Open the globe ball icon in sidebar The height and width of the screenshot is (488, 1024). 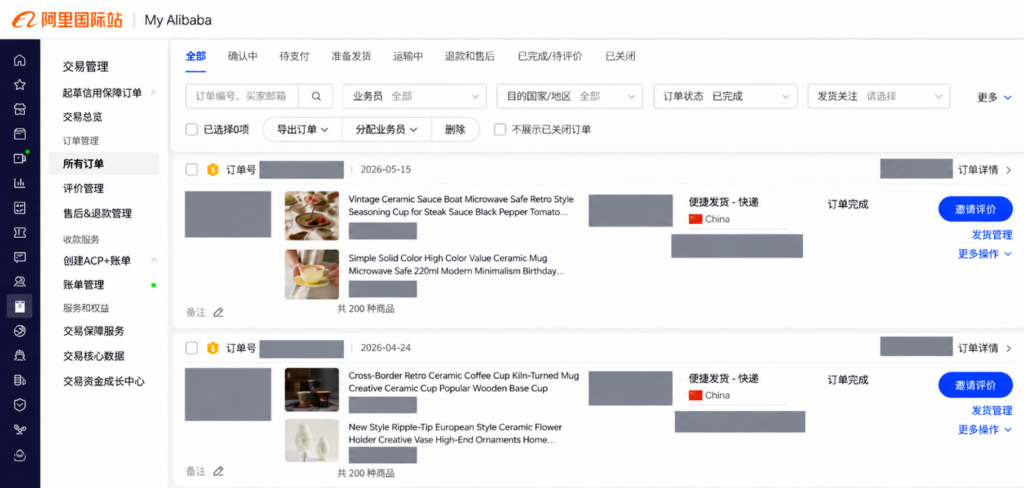(20, 331)
